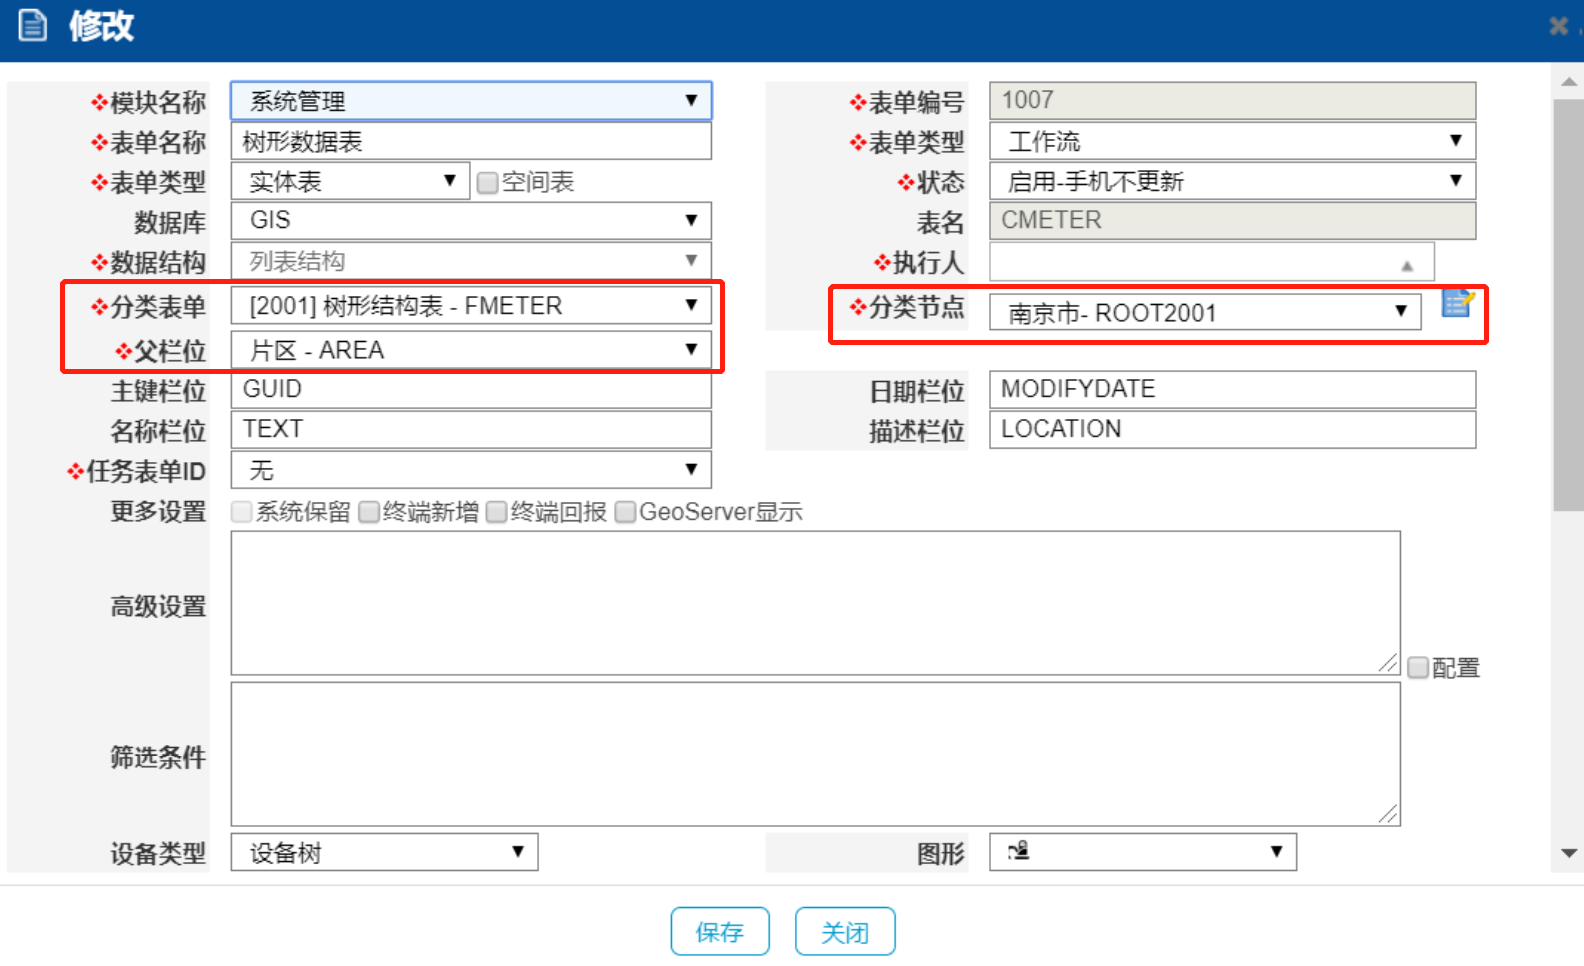Close the 修改 dialog with the X icon

coord(1558,26)
